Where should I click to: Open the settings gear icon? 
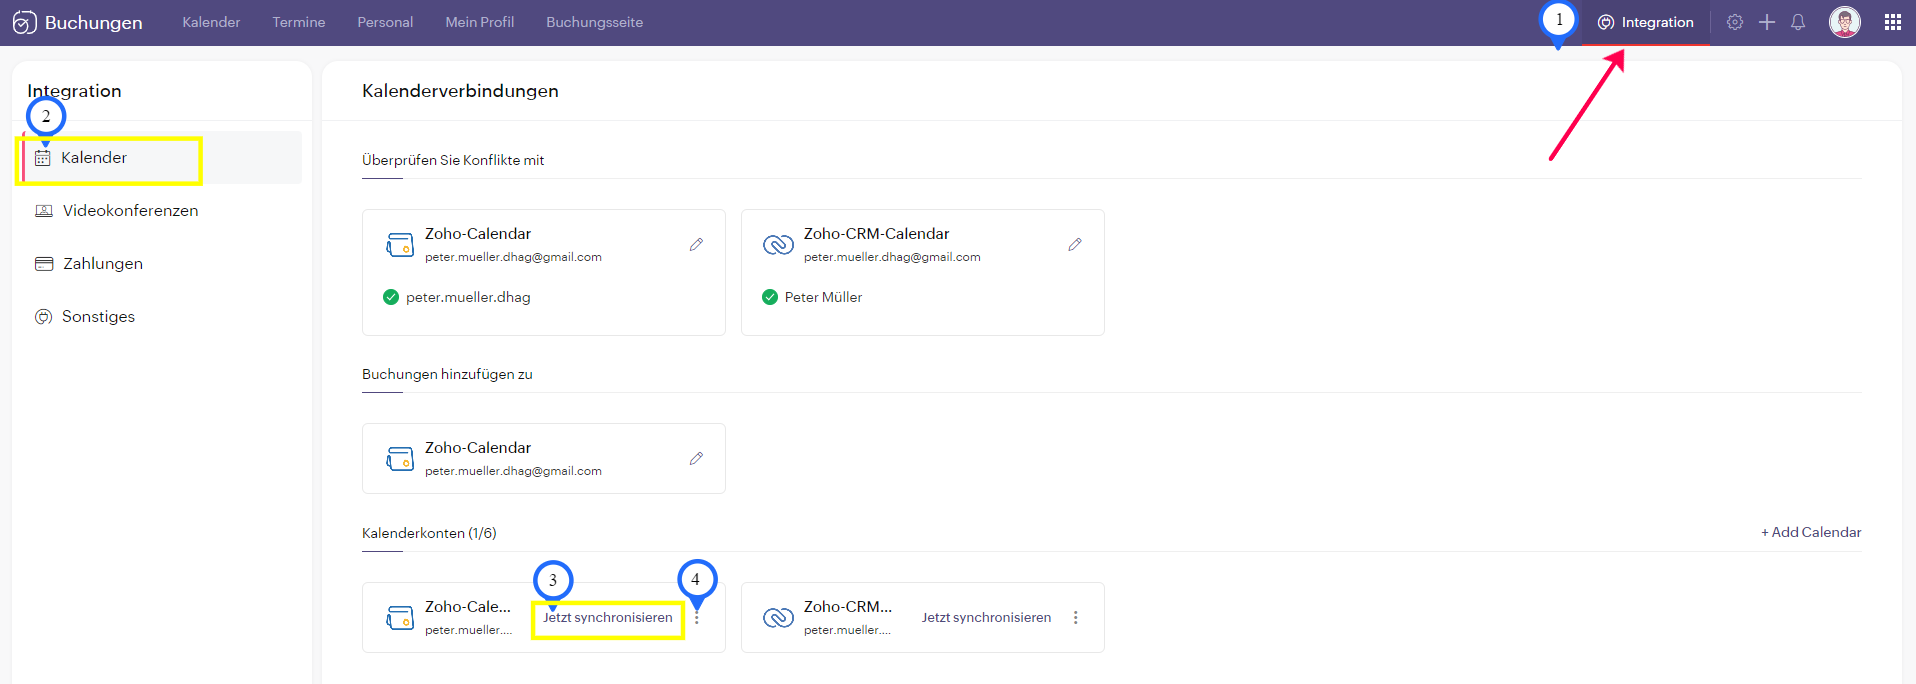point(1735,22)
